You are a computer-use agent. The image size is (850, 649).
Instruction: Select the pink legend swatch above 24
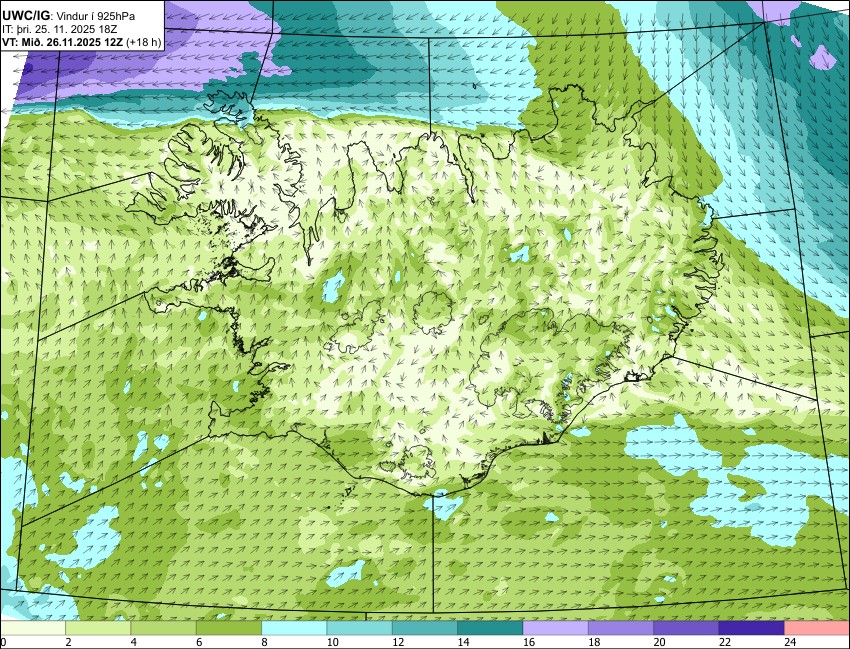click(817, 628)
